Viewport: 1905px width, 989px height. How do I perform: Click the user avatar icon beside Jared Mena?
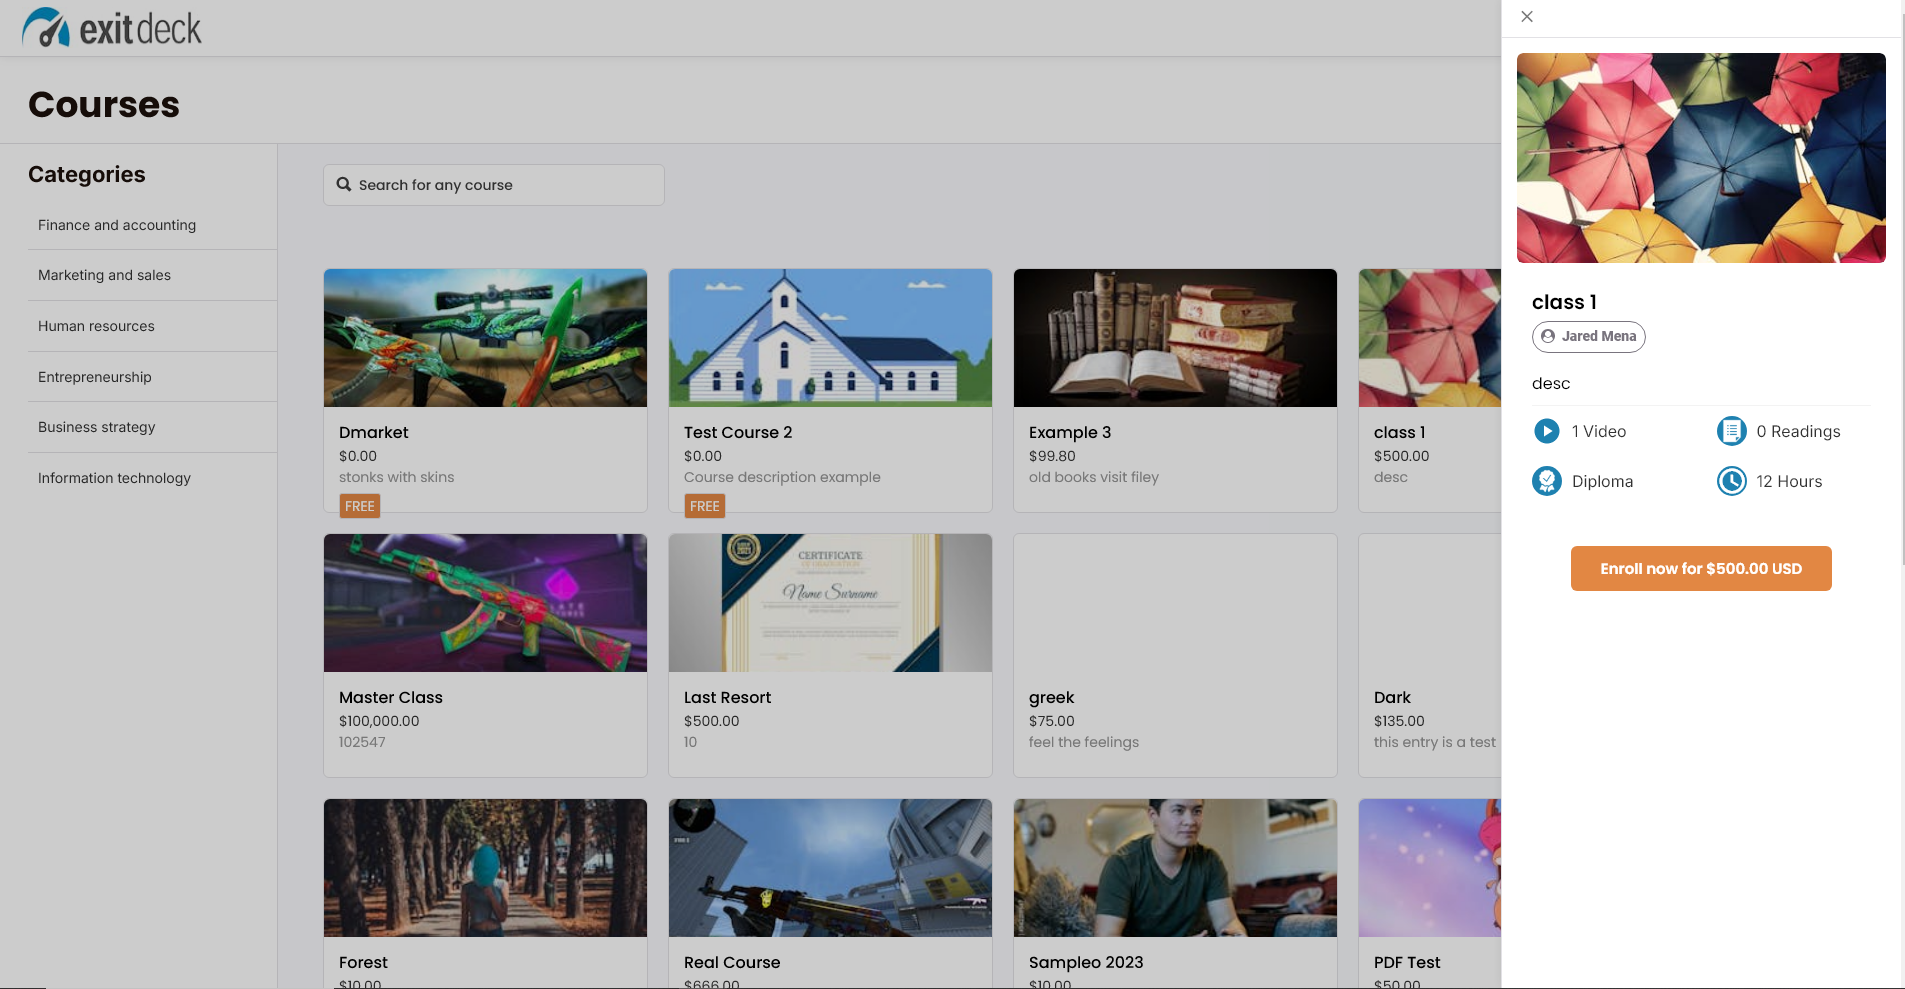(1548, 336)
